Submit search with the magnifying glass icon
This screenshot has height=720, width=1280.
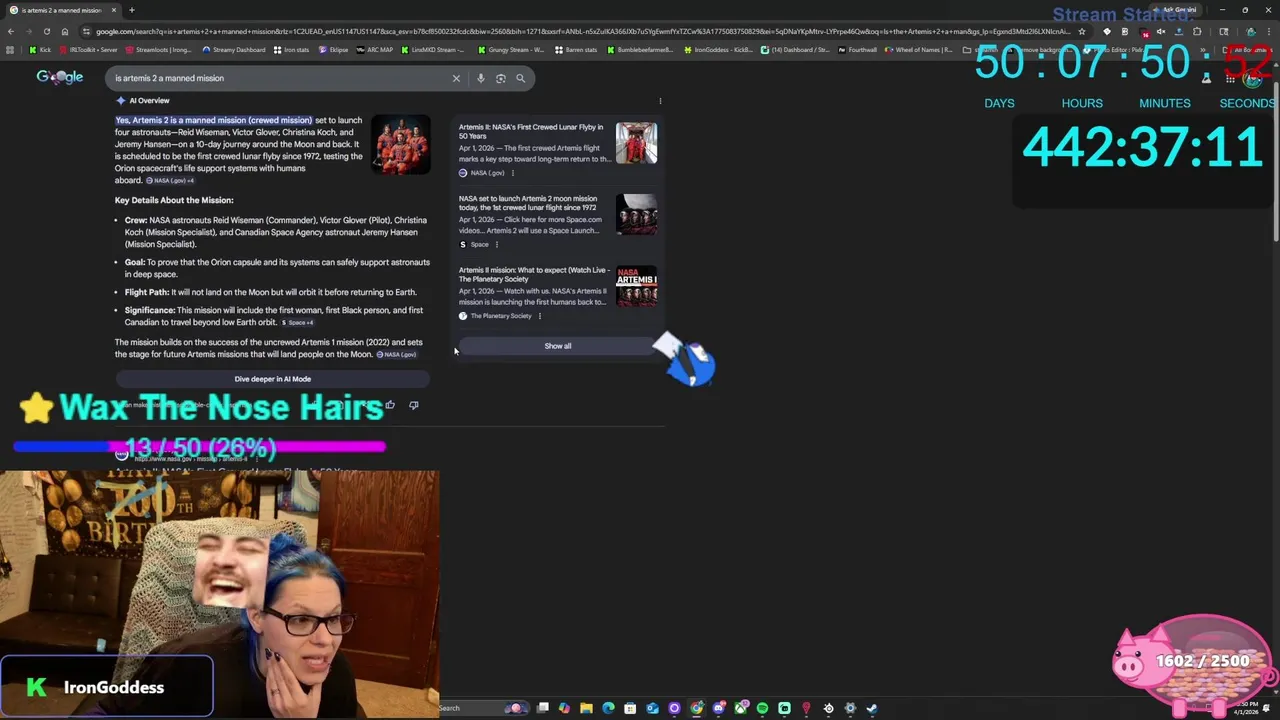coord(520,78)
